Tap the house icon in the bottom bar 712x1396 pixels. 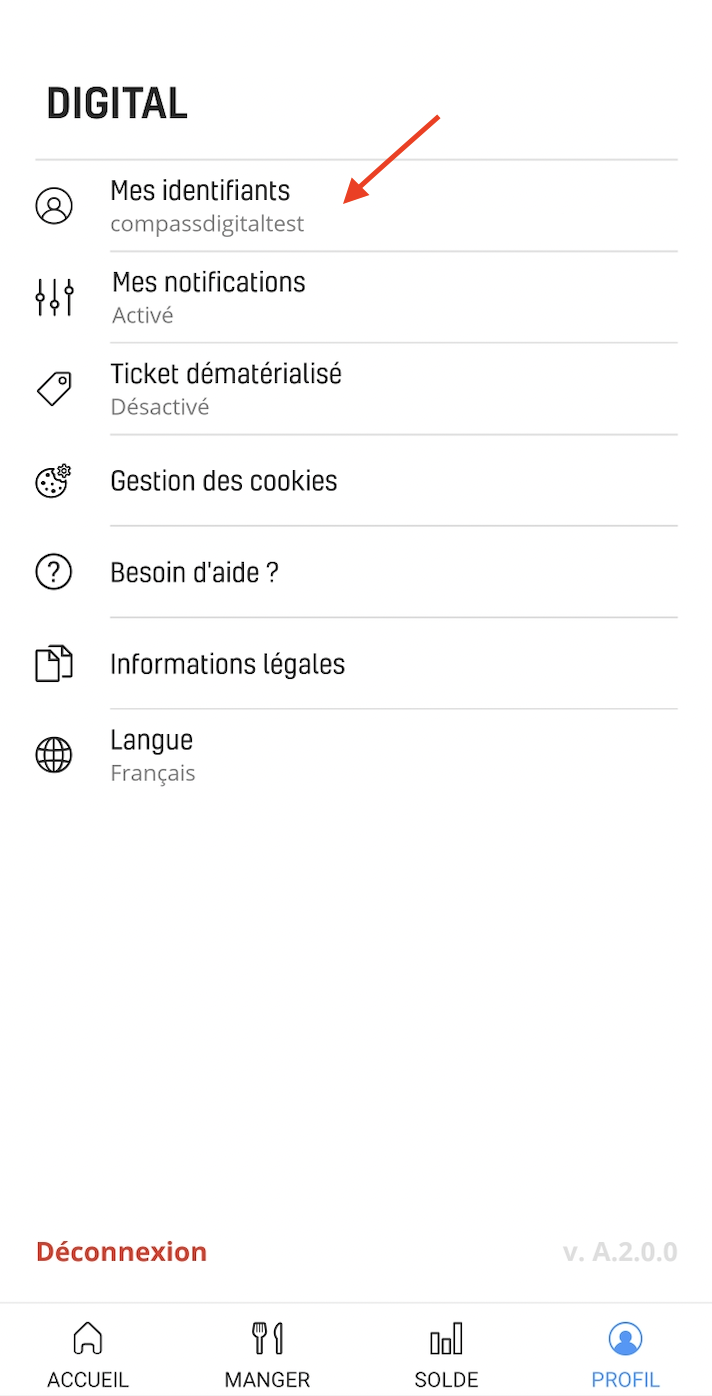(88, 1338)
